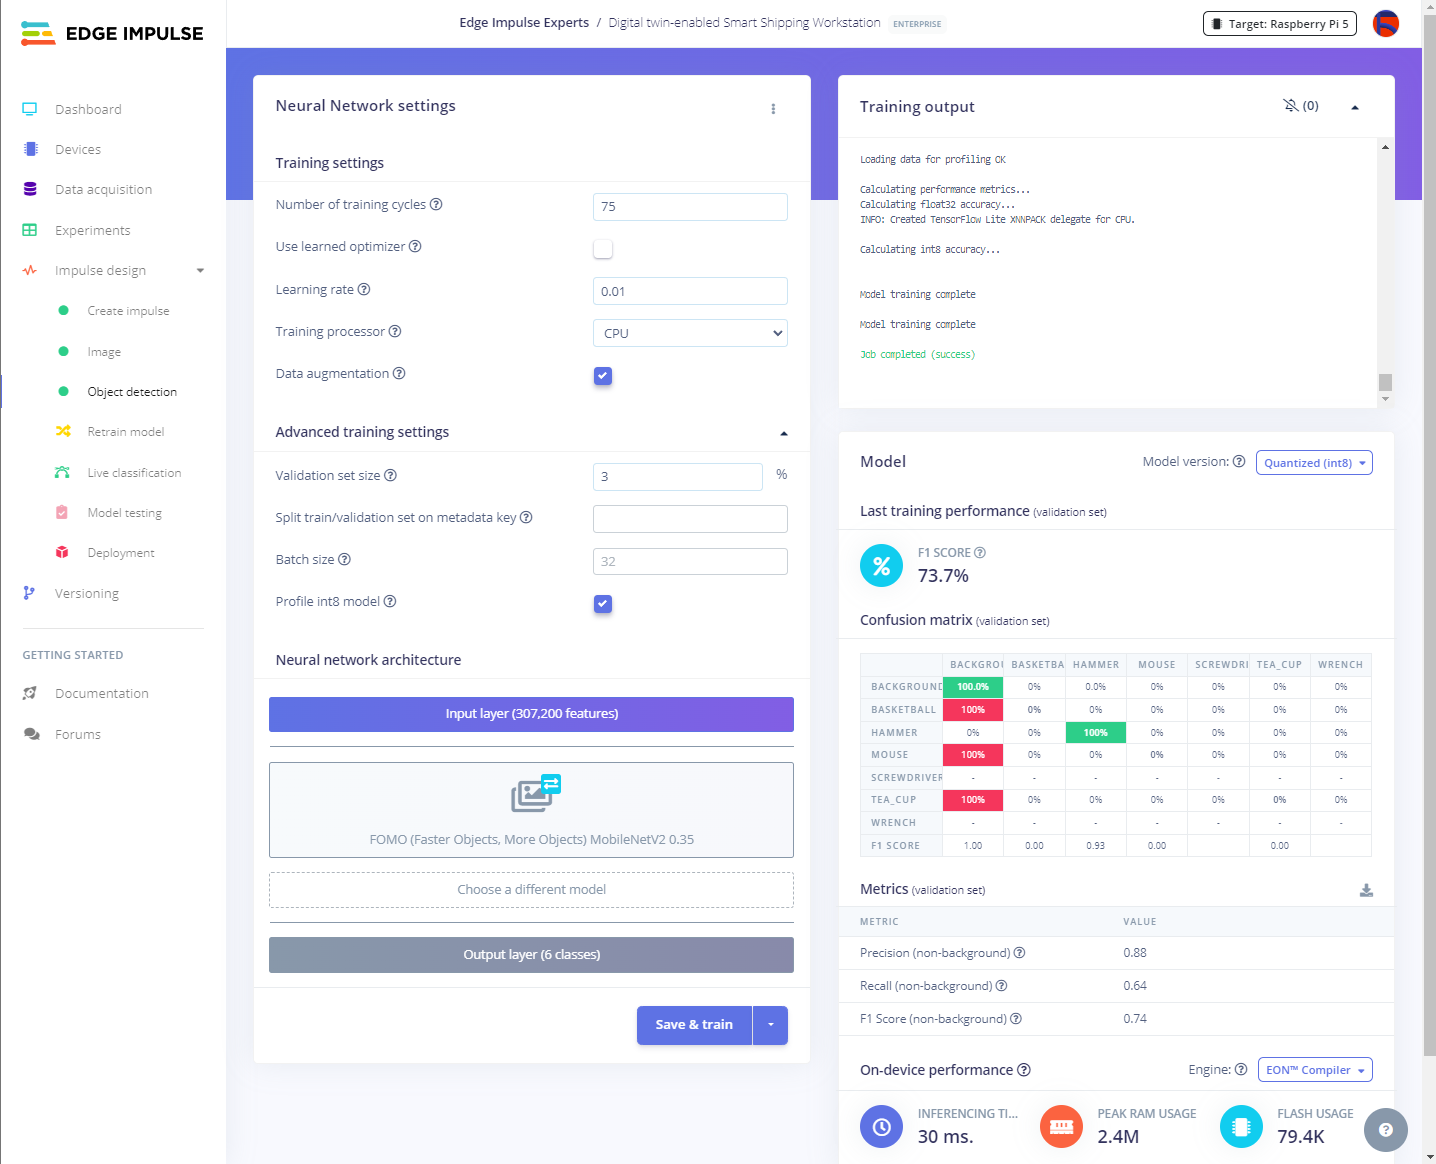
Task: Open the help chat bubble icon
Action: point(1385,1130)
